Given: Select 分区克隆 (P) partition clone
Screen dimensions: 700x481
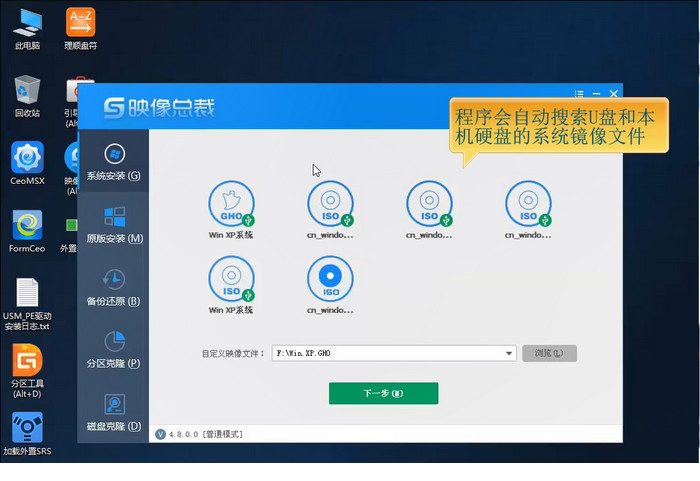Looking at the screenshot, I should pyautogui.click(x=114, y=350).
